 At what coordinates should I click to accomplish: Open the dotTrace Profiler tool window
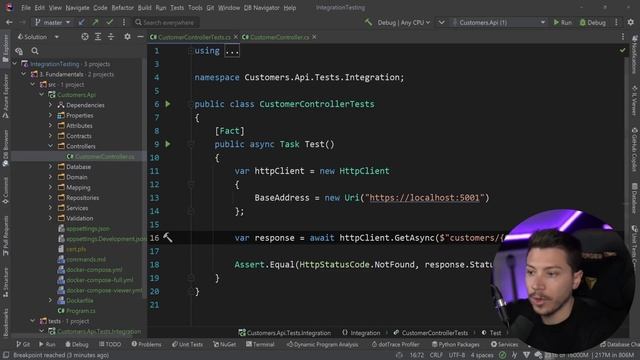tap(395, 344)
